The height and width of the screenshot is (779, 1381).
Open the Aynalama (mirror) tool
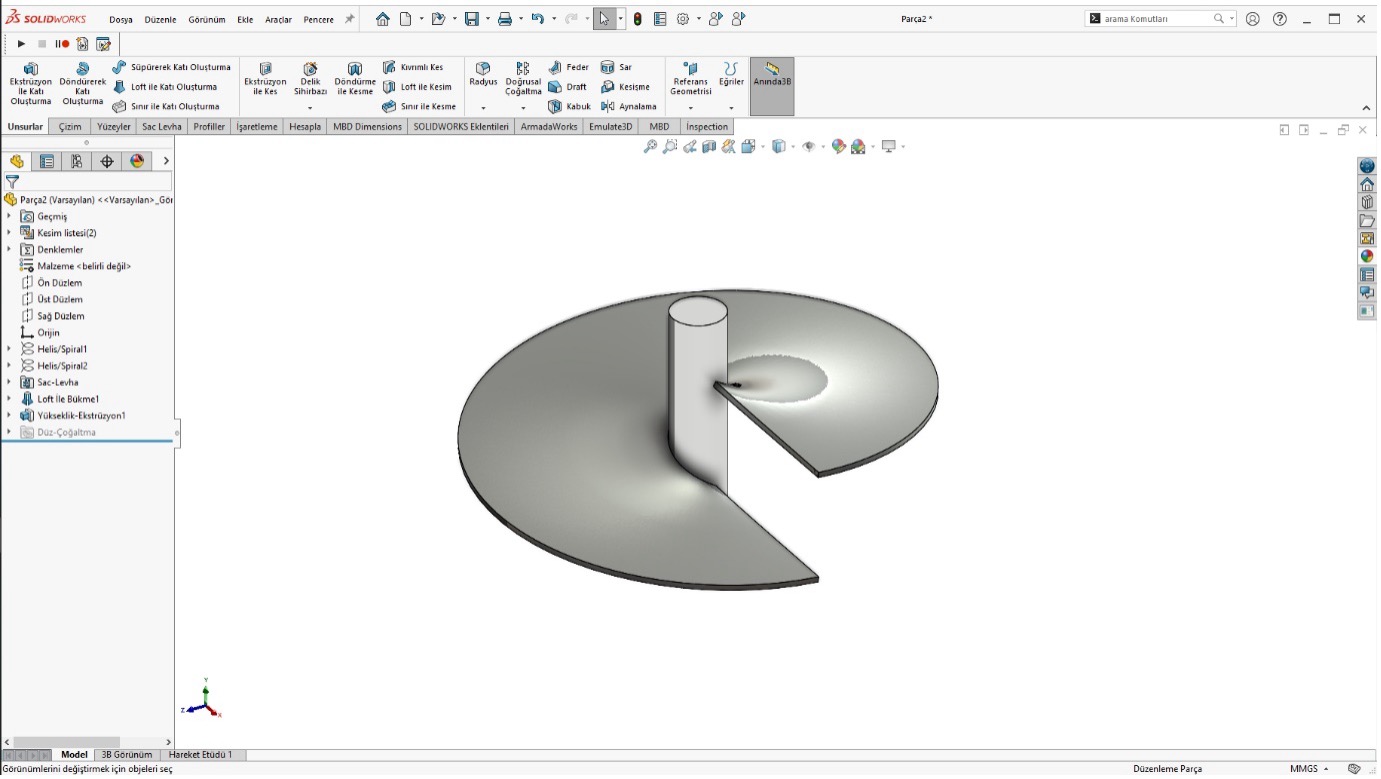(x=630, y=106)
